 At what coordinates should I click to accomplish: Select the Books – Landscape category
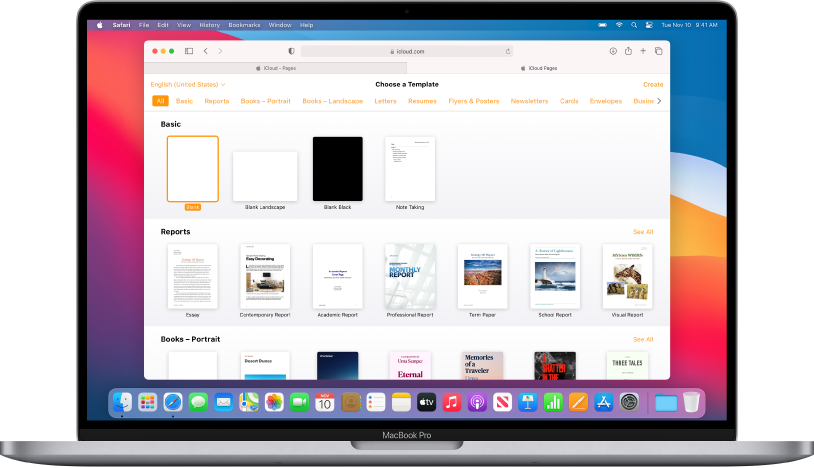tap(332, 101)
